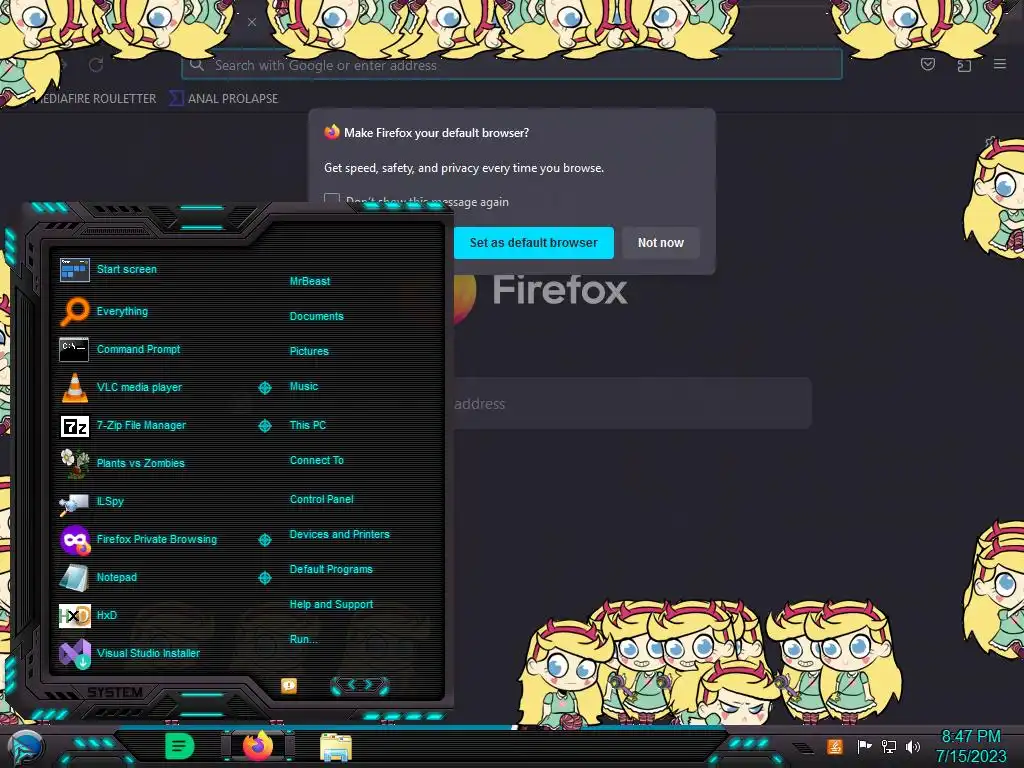Open Devices and Printers
This screenshot has height=768, width=1024.
click(340, 534)
